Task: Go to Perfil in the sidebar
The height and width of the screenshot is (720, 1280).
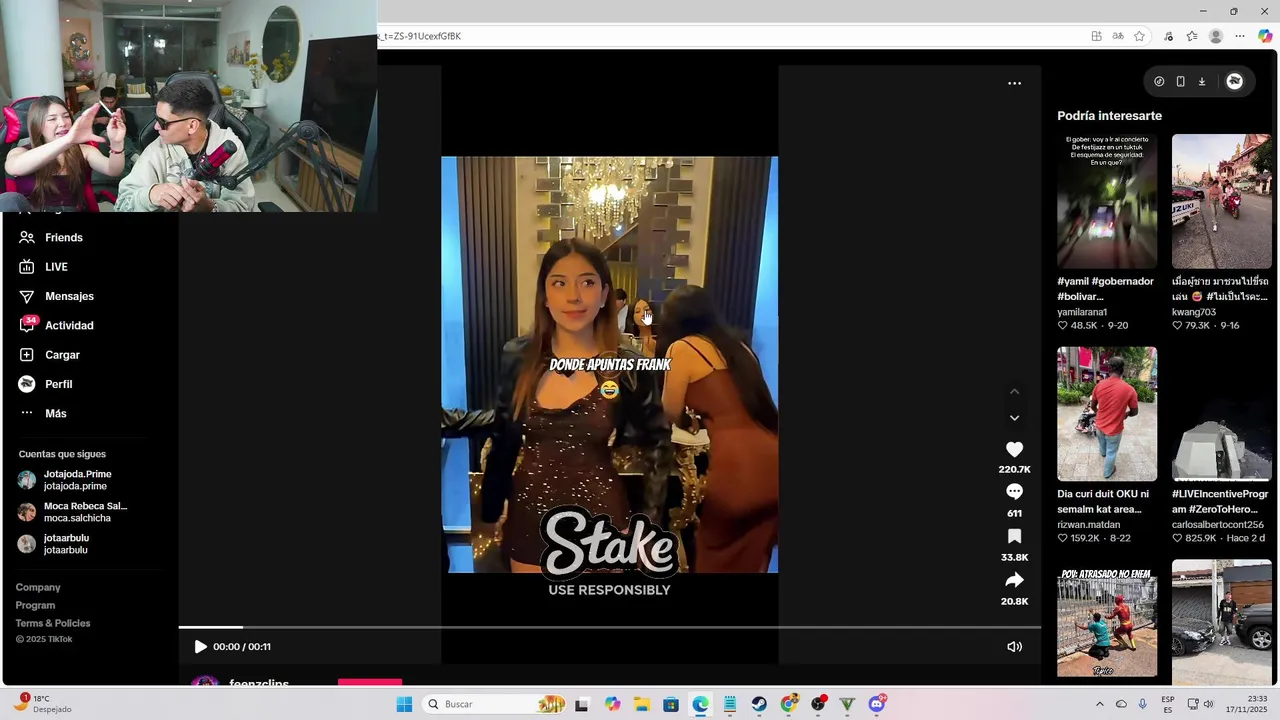Action: click(x=58, y=384)
